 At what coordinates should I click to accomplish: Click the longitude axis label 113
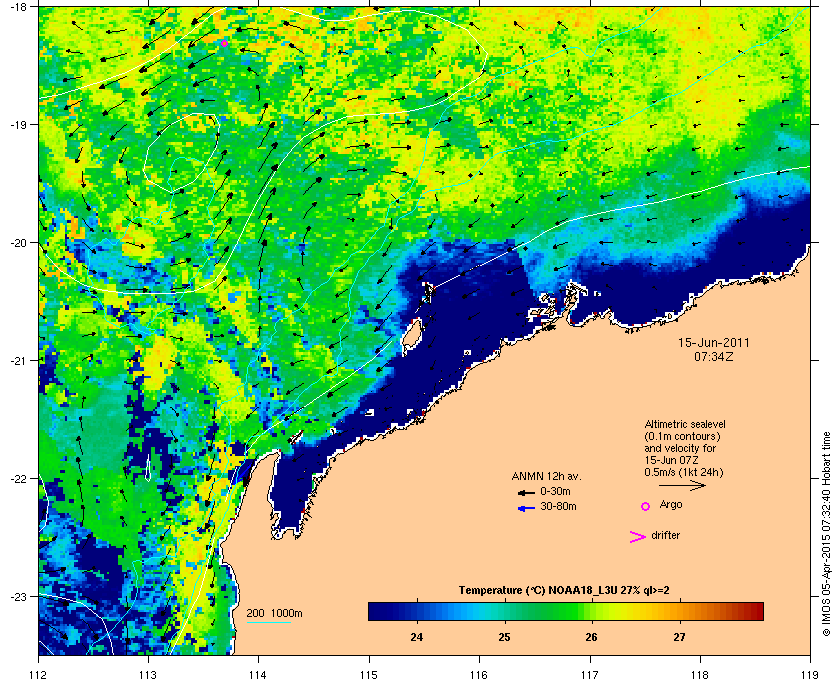[x=148, y=674]
